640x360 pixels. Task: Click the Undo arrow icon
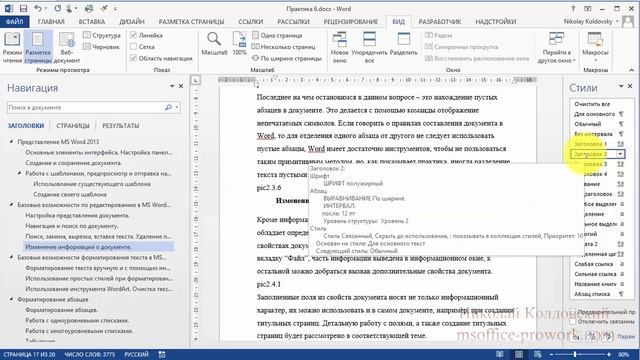coord(38,9)
